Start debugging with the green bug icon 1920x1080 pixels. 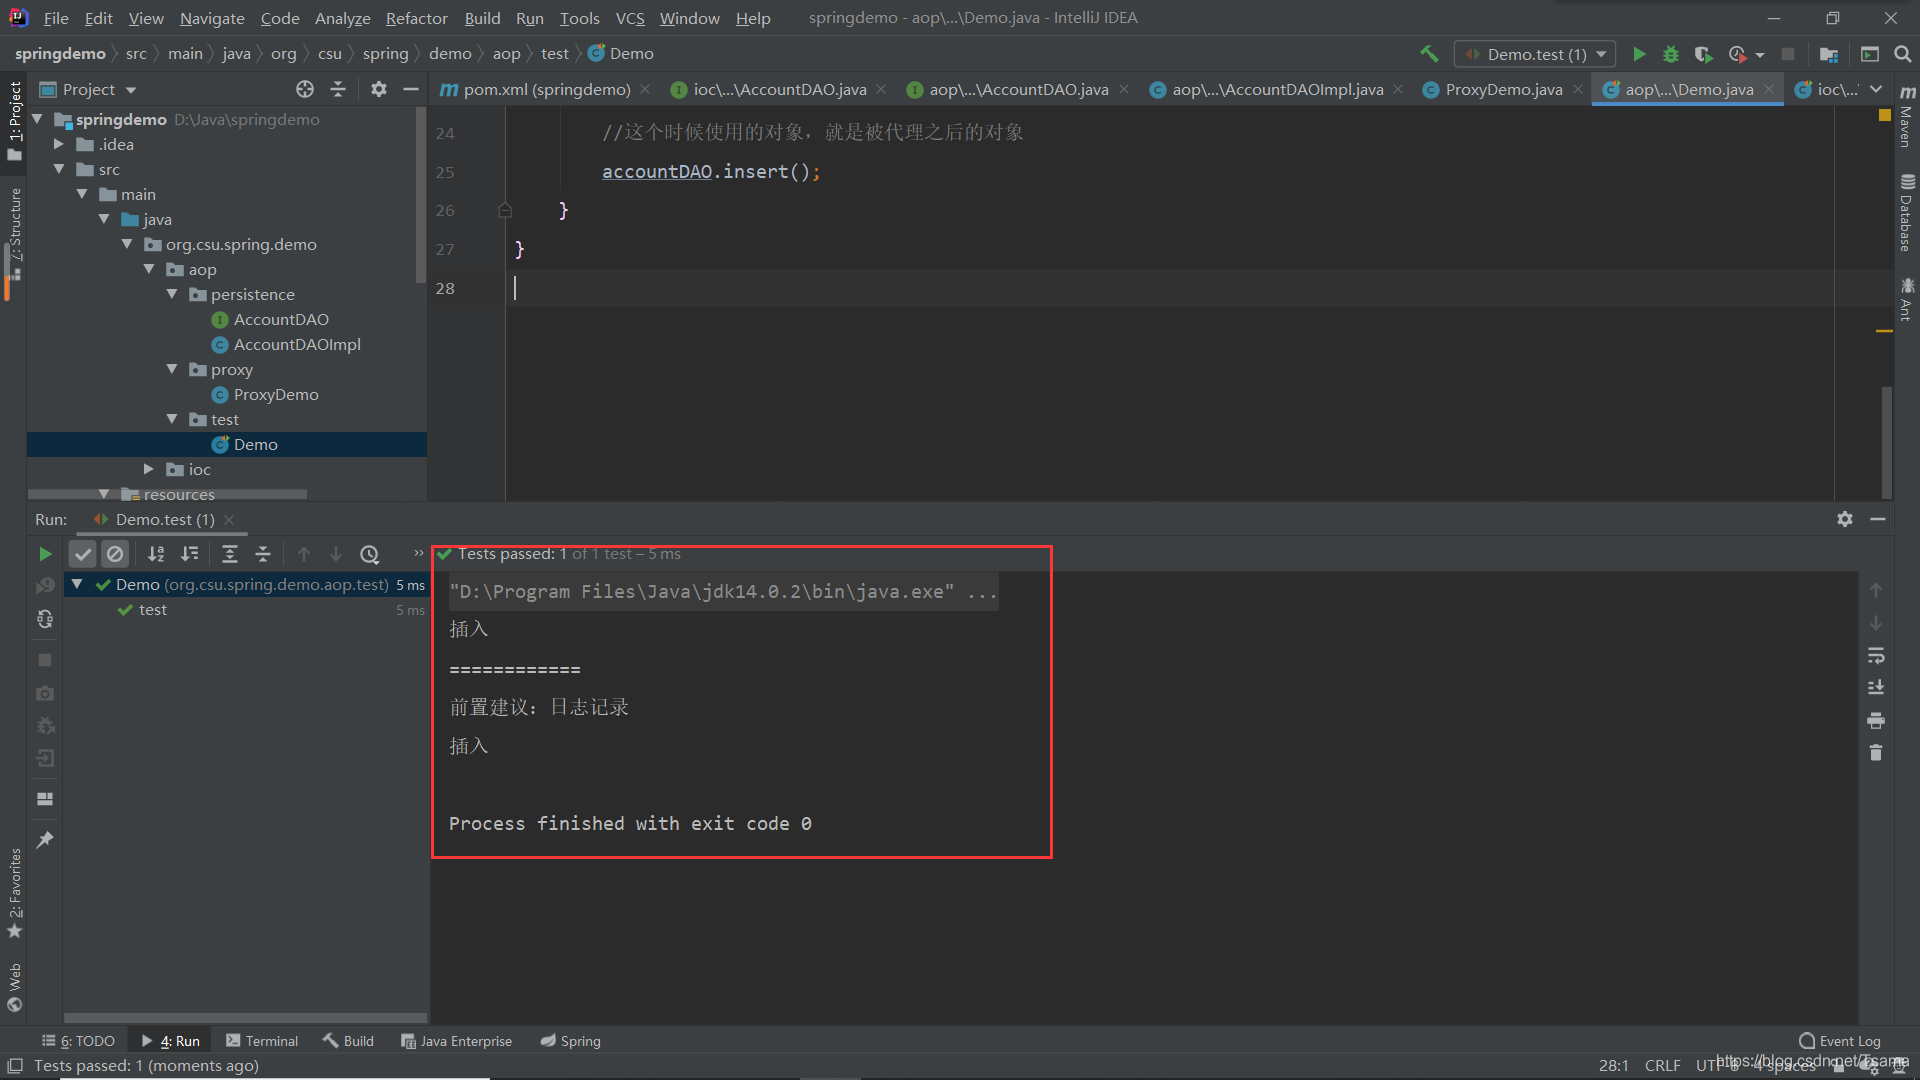pyautogui.click(x=1671, y=54)
